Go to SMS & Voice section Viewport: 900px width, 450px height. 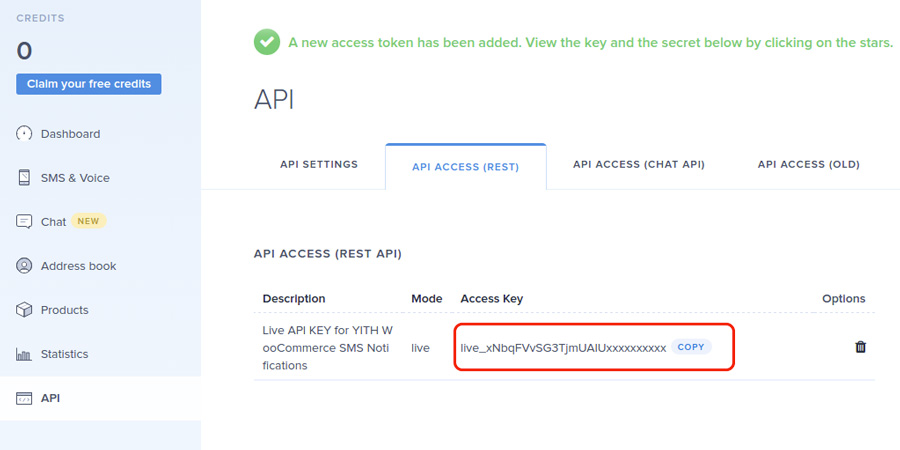75,178
